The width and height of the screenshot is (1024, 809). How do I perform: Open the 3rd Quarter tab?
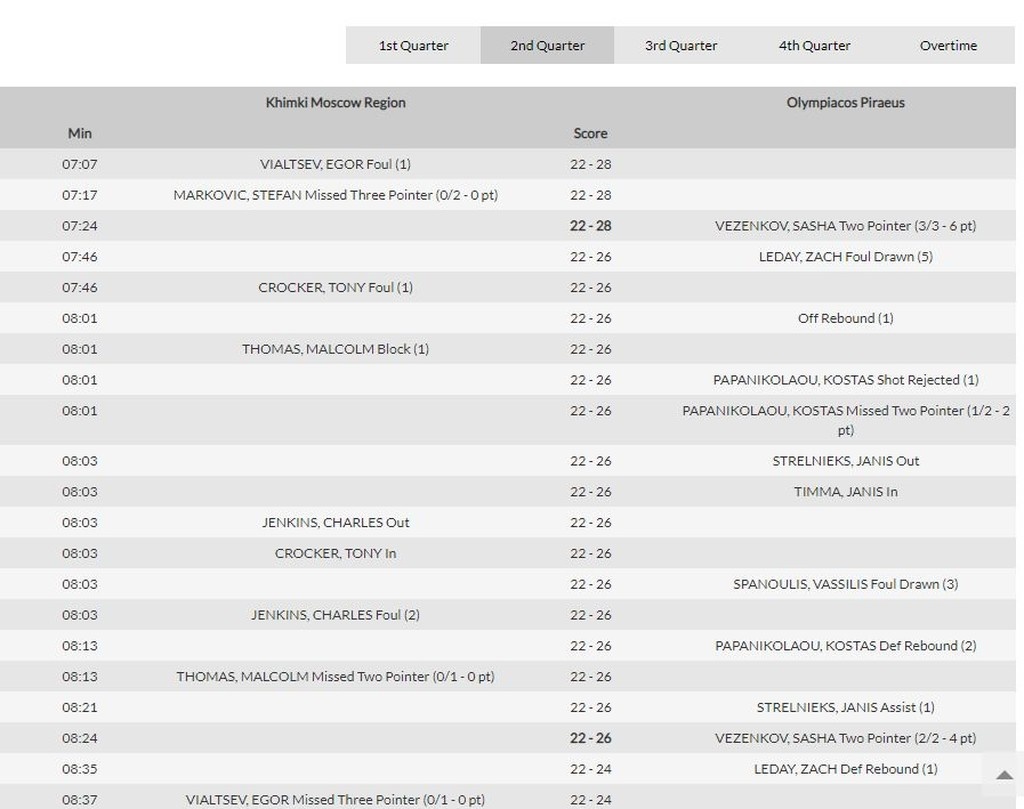click(681, 45)
